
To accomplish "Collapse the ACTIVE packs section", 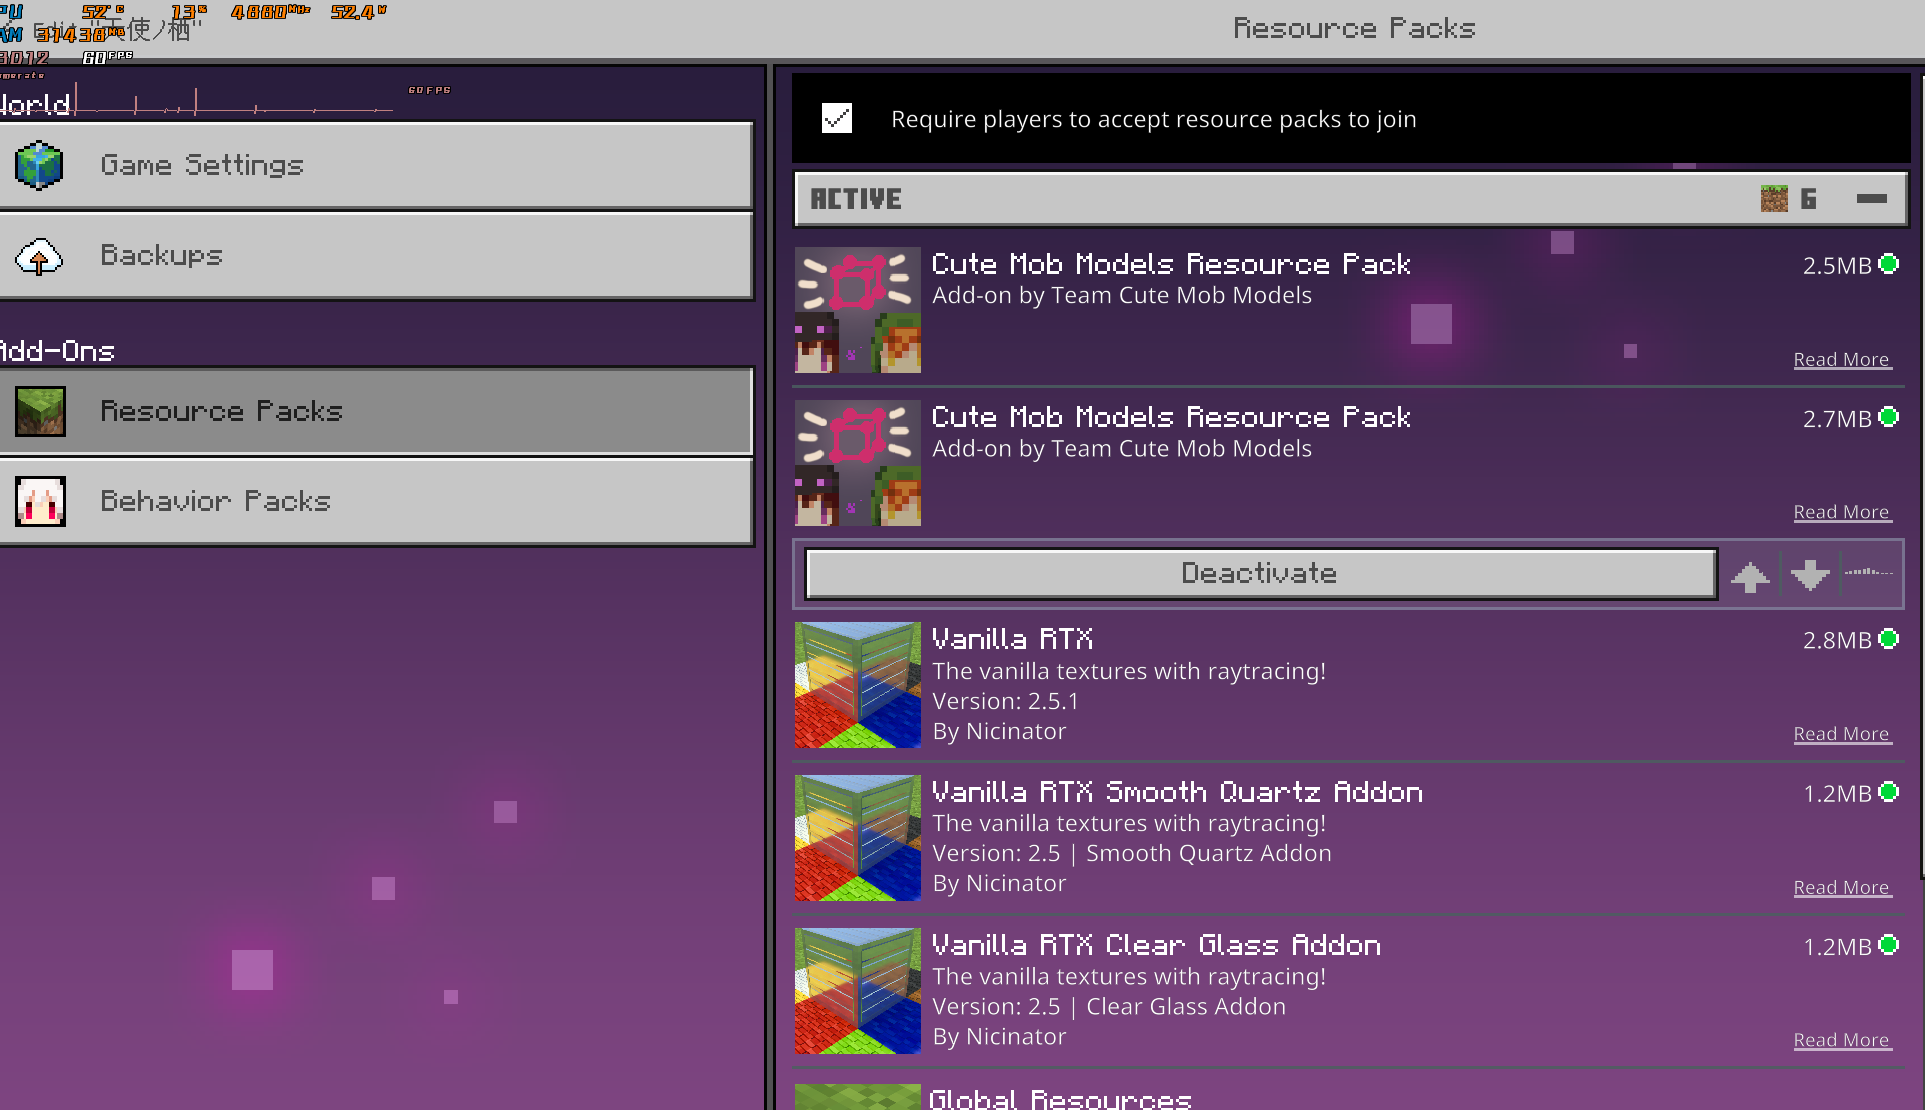I will (x=1871, y=199).
